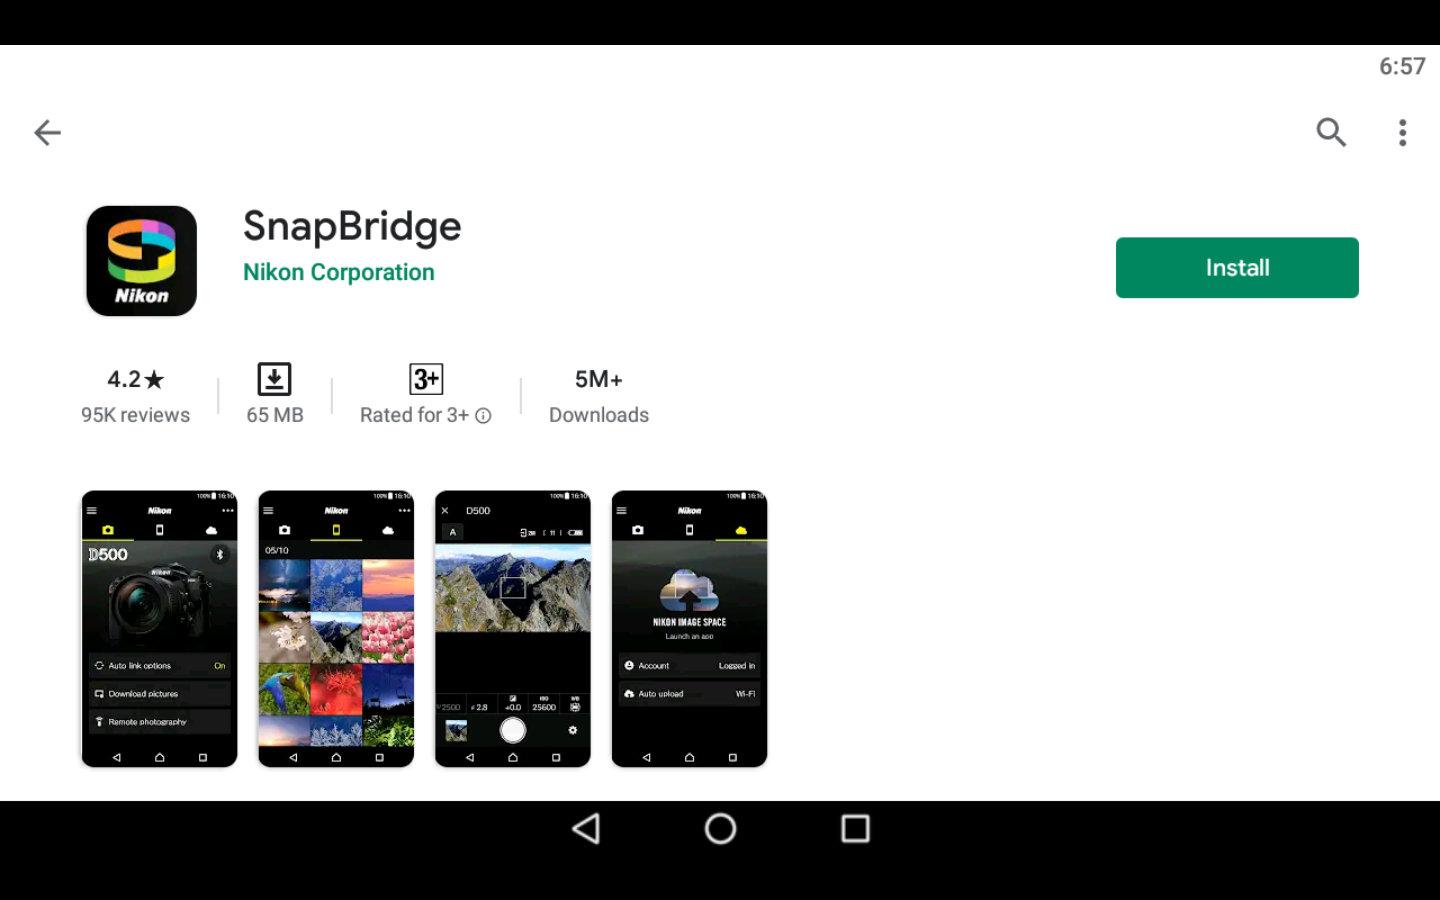Tap the 3+ content rating badge

(x=426, y=379)
